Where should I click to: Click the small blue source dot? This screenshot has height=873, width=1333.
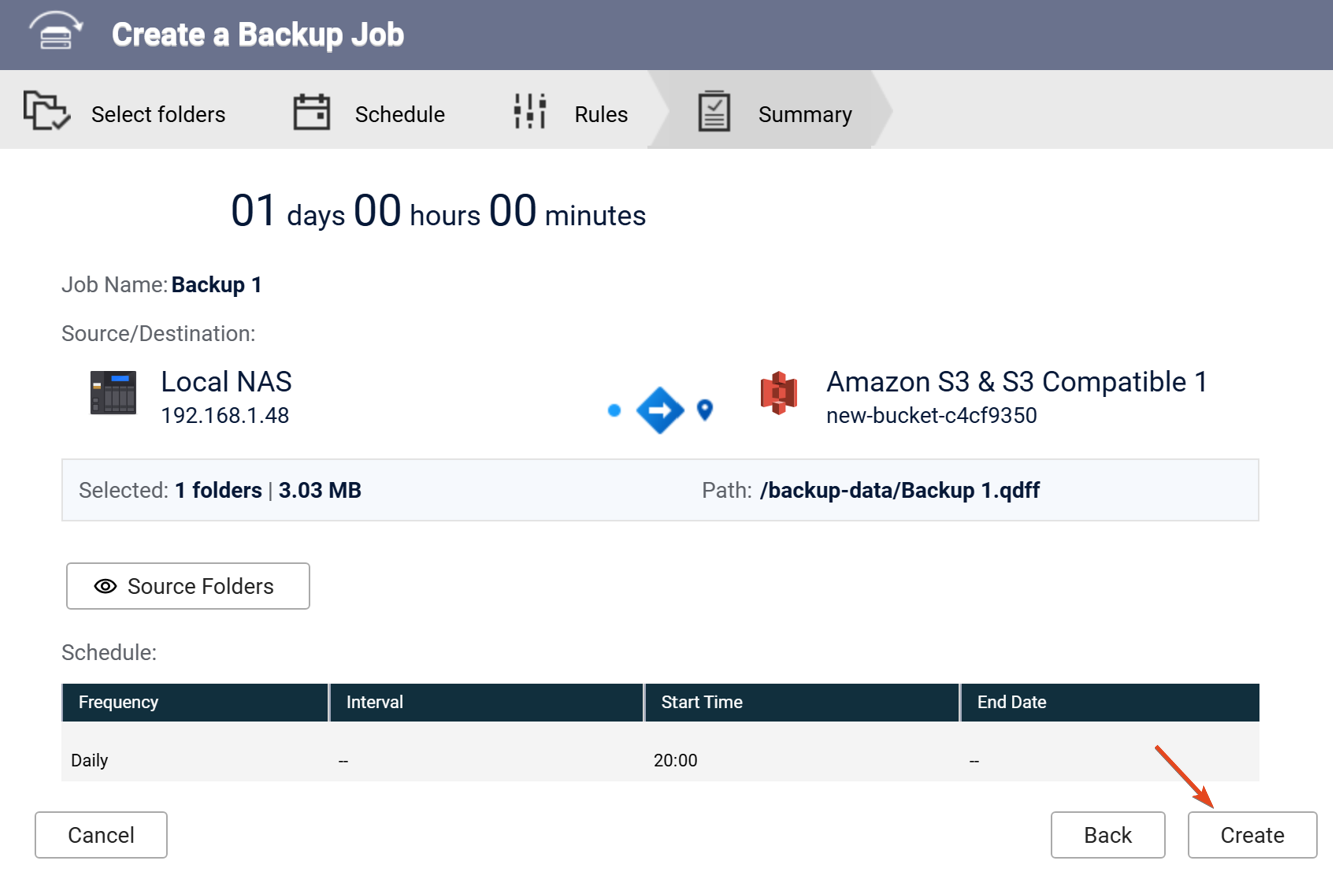pyautogui.click(x=614, y=410)
